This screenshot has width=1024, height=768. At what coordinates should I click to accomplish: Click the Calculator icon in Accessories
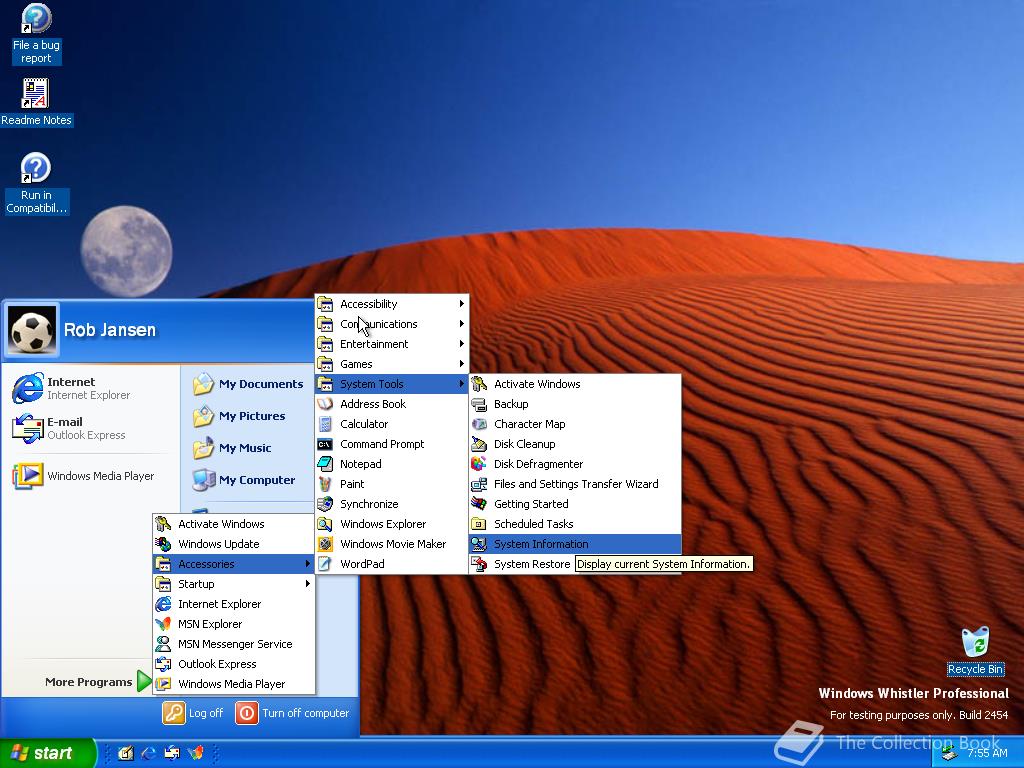(325, 424)
